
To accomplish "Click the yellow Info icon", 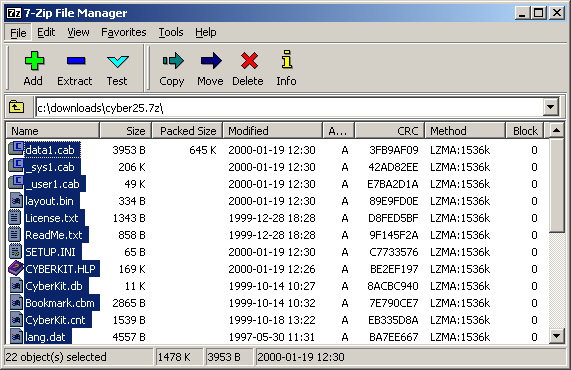I will (287, 59).
